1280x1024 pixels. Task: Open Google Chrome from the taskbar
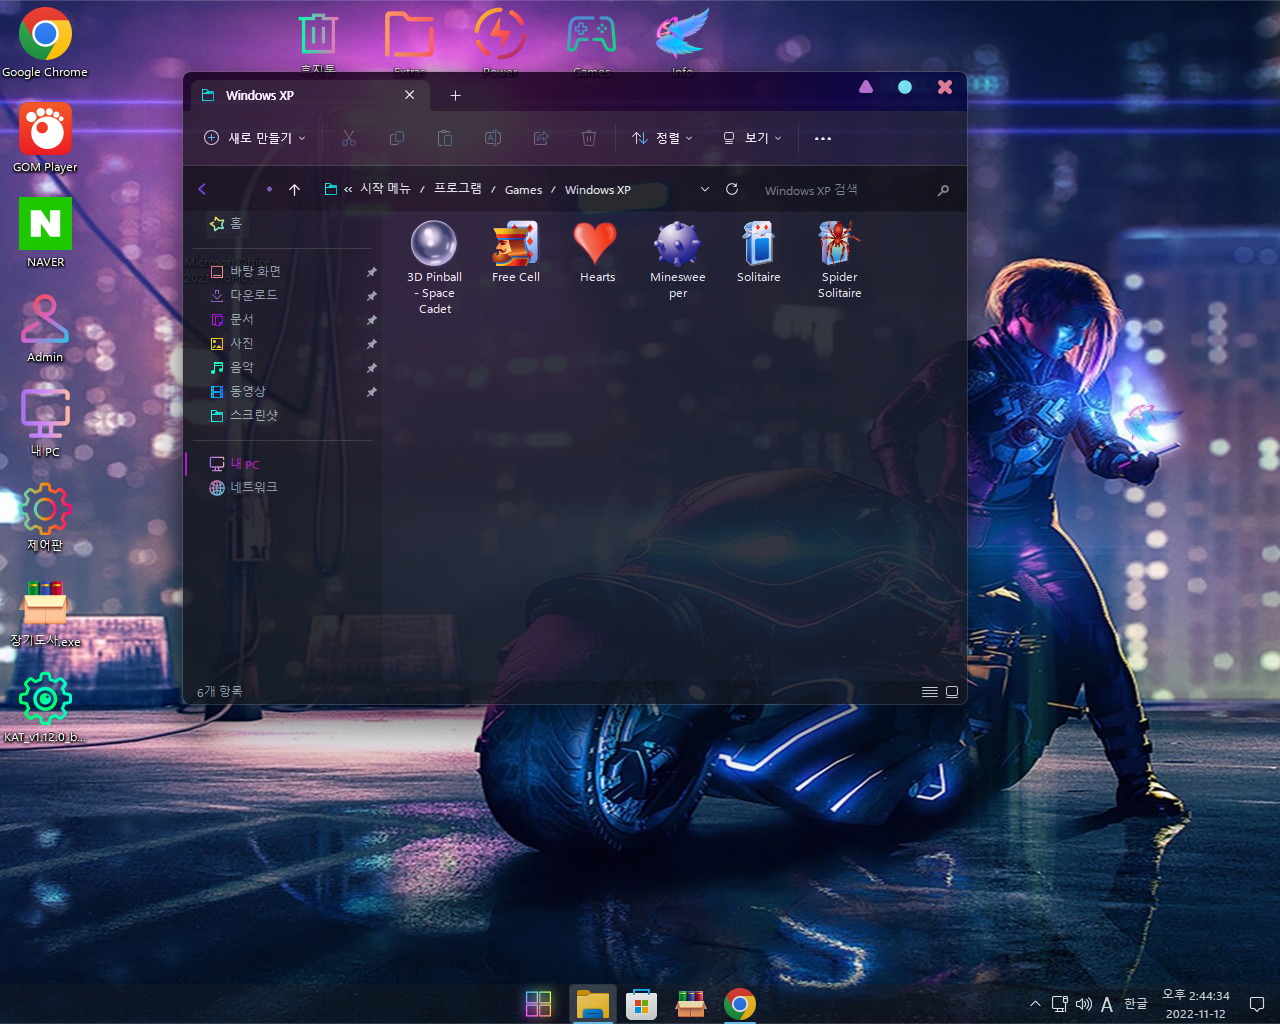(x=740, y=1004)
